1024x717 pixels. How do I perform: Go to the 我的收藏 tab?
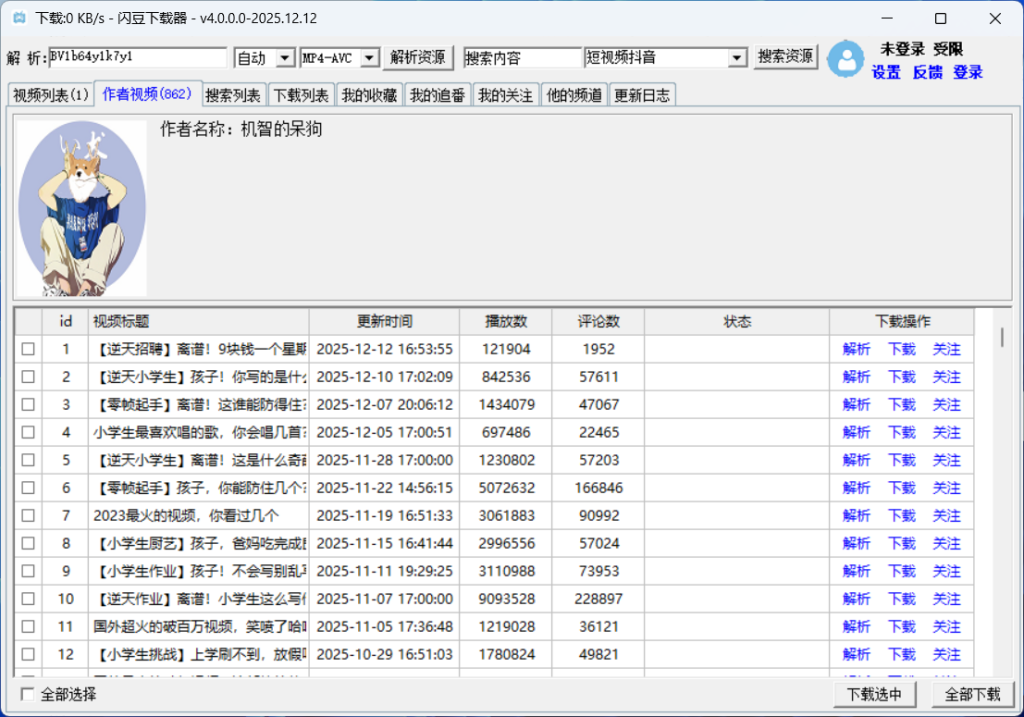tap(369, 95)
